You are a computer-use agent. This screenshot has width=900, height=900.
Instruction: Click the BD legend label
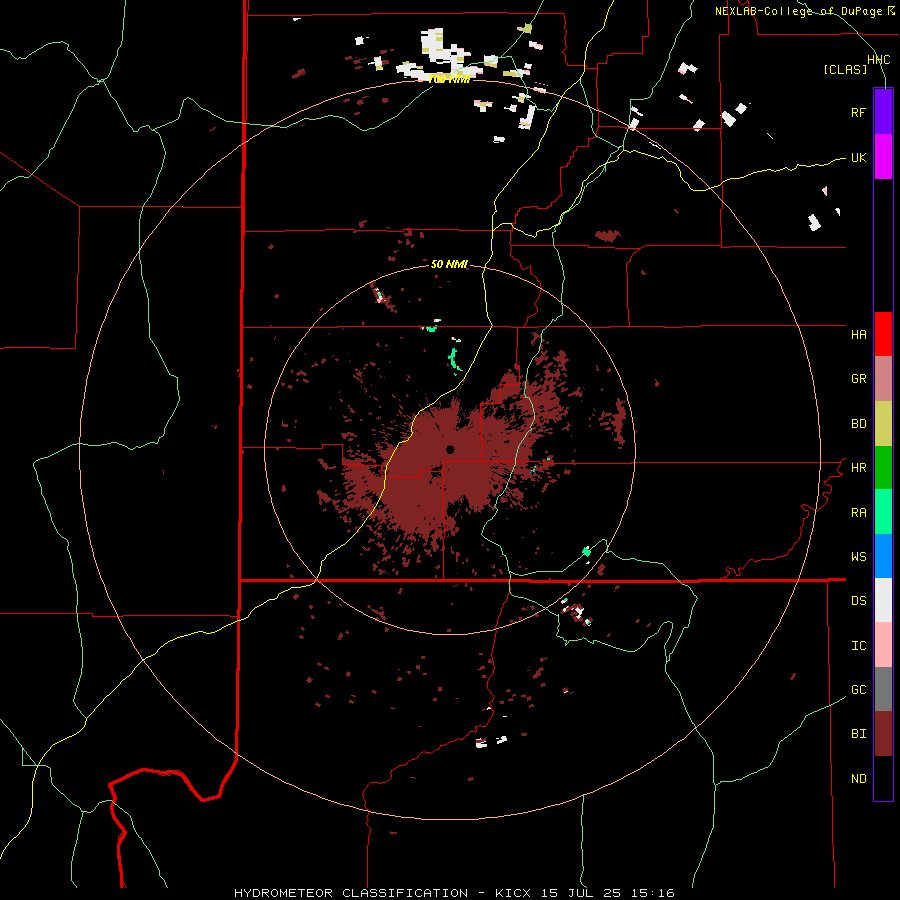pos(858,424)
